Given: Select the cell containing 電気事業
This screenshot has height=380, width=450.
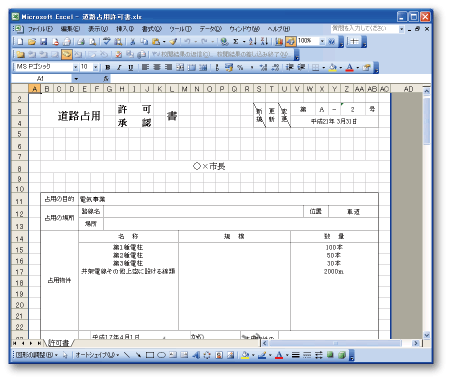Looking at the screenshot, I should [228, 199].
